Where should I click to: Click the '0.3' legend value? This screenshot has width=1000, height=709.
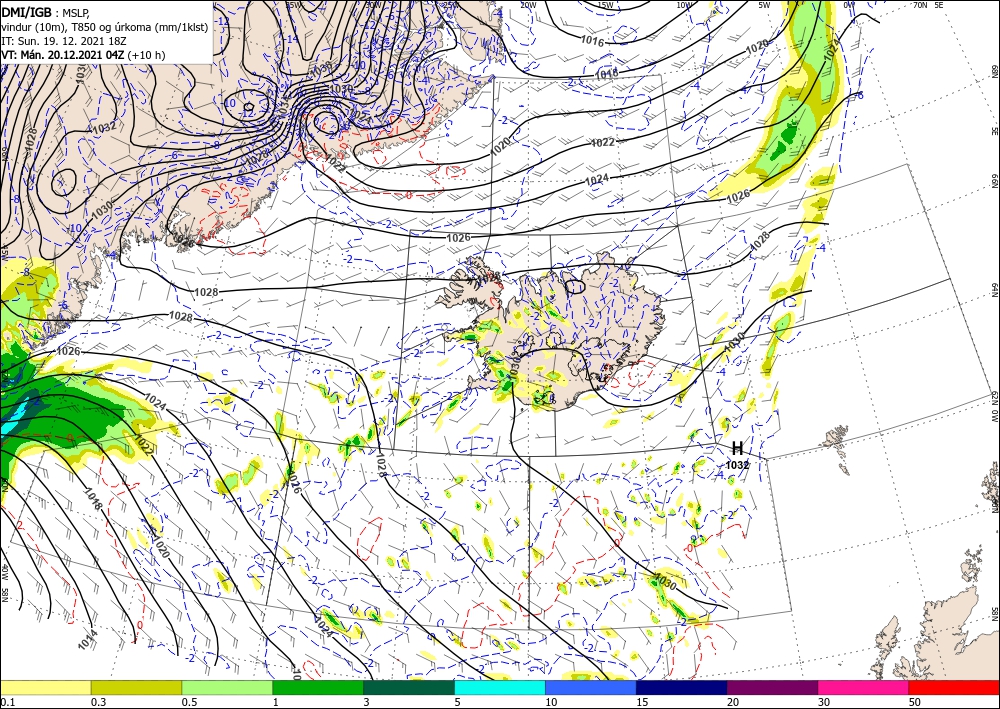(98, 702)
